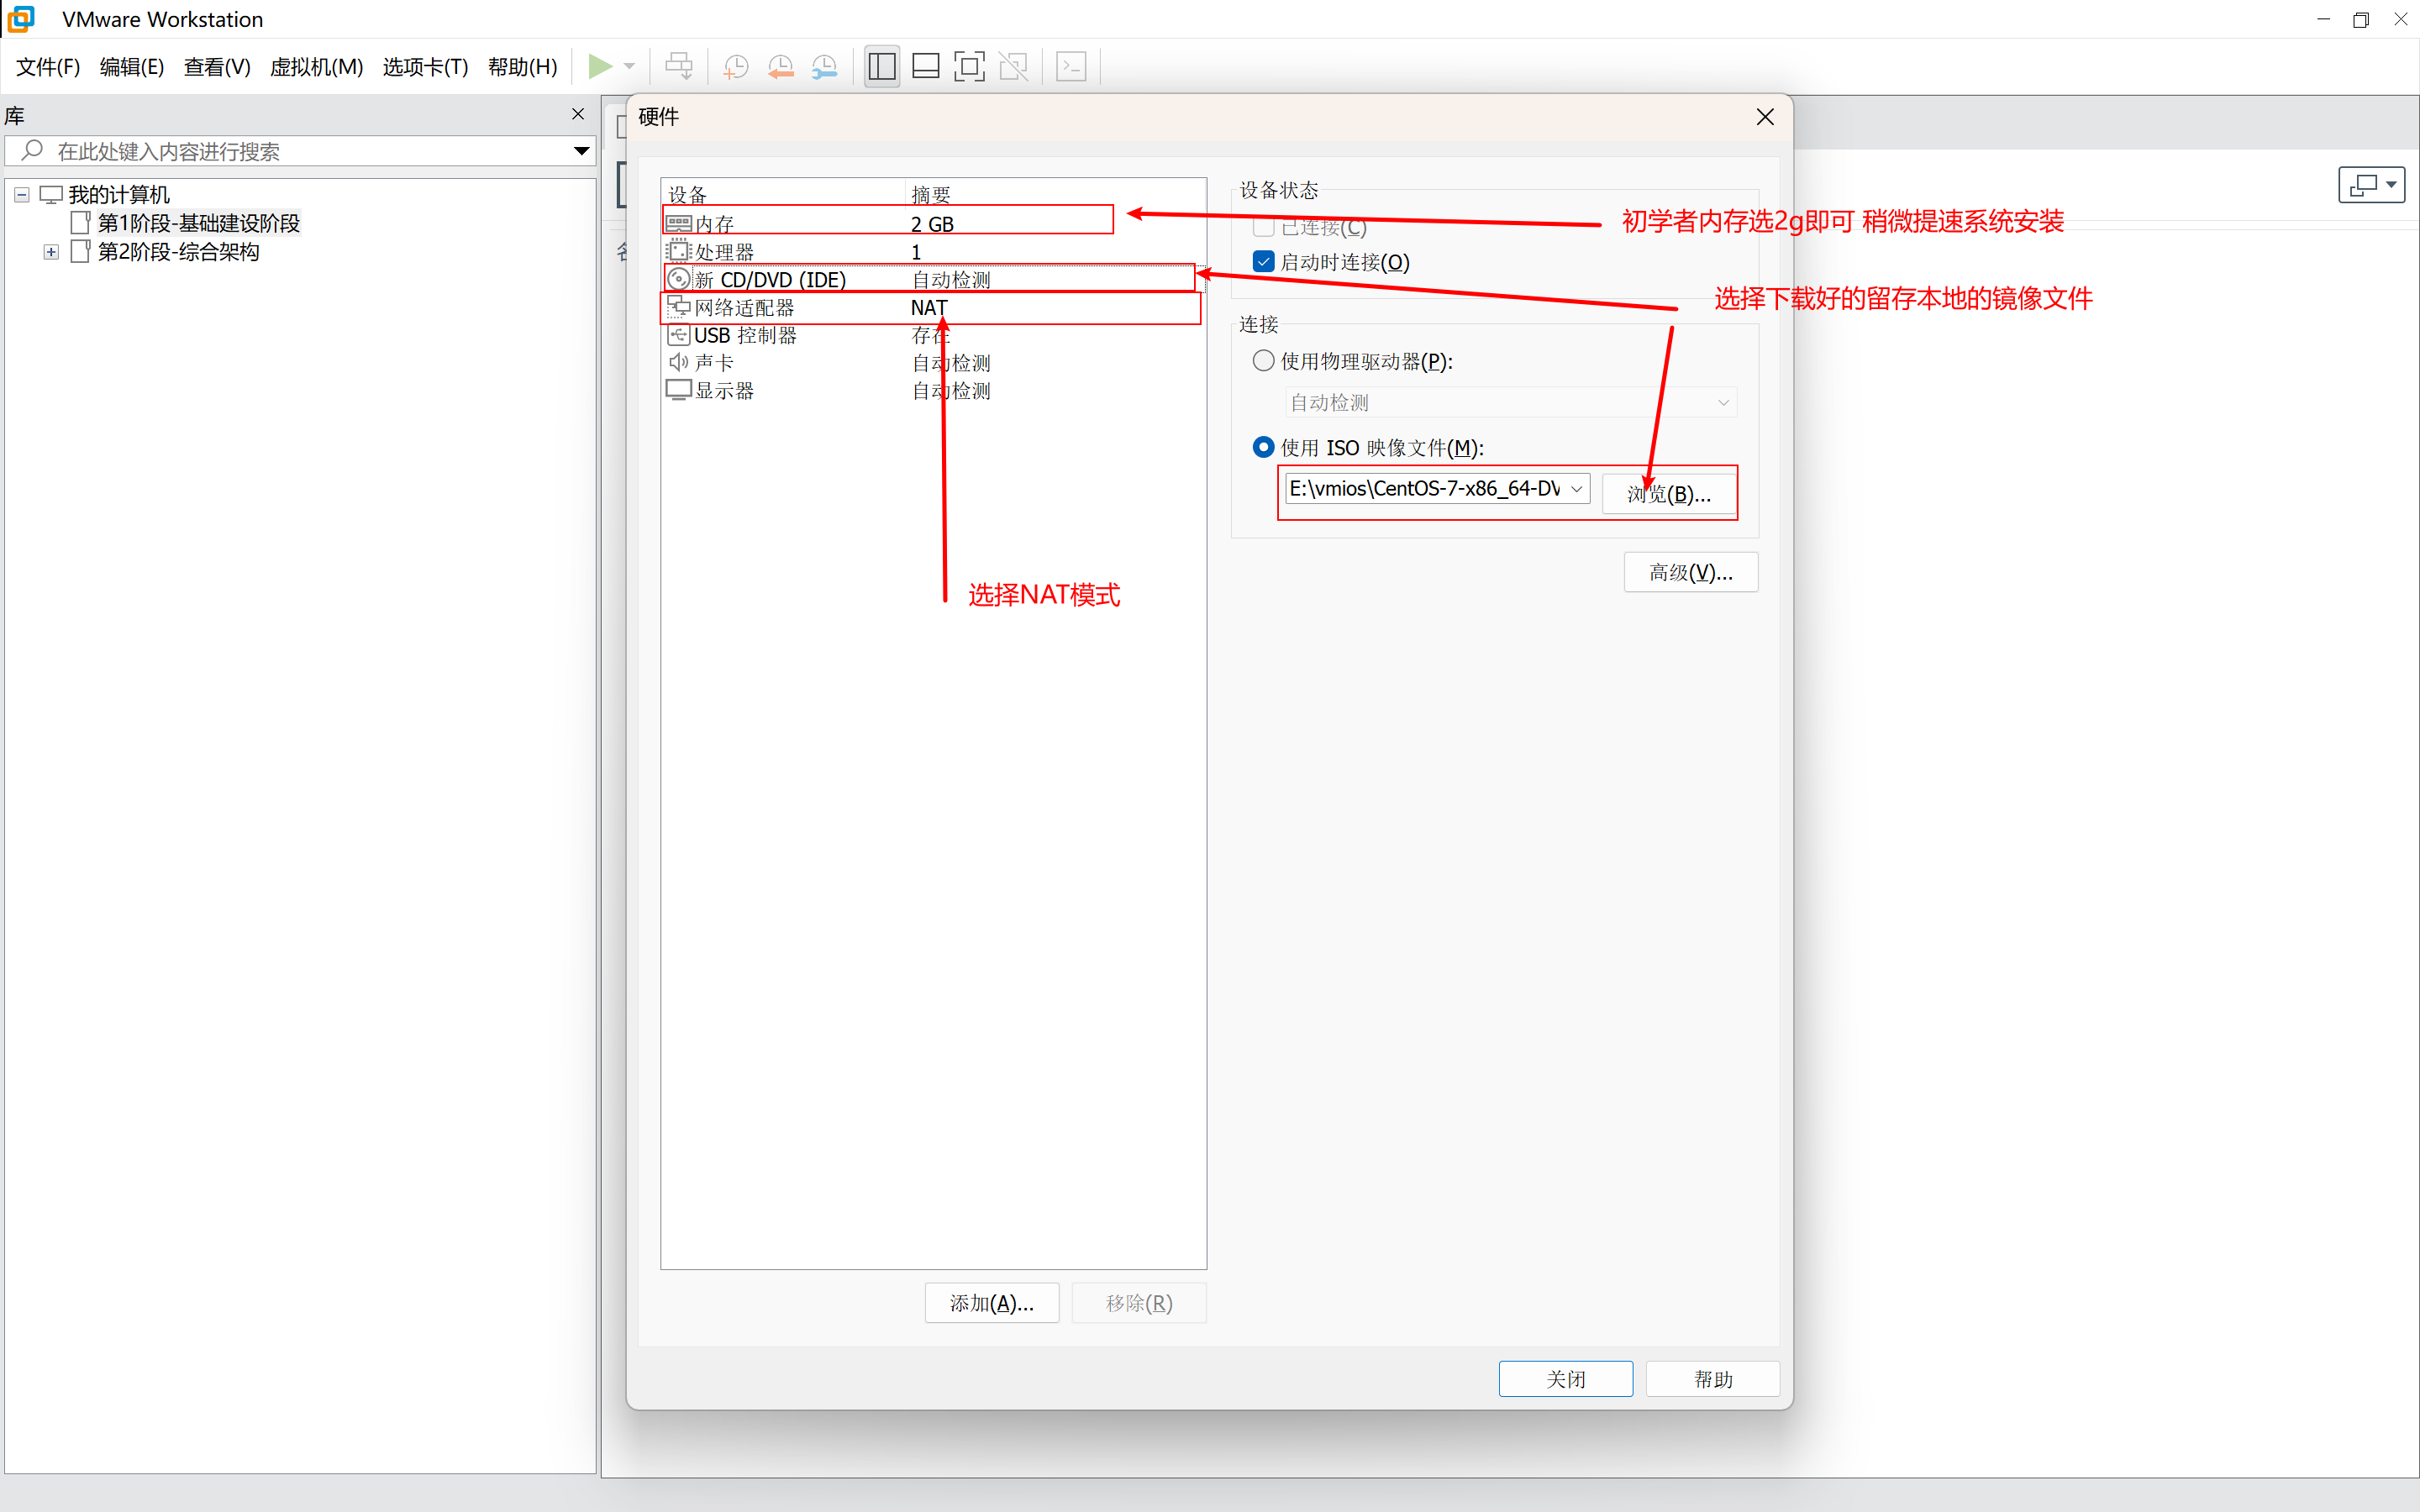The image size is (2420, 1512).
Task: Click the send Ctrl+Alt+Del icon
Action: [679, 67]
